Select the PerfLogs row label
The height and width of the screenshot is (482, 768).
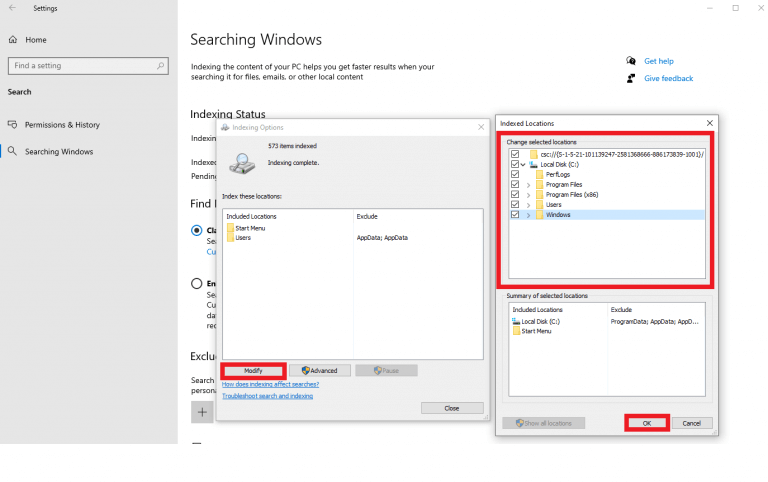(x=558, y=174)
